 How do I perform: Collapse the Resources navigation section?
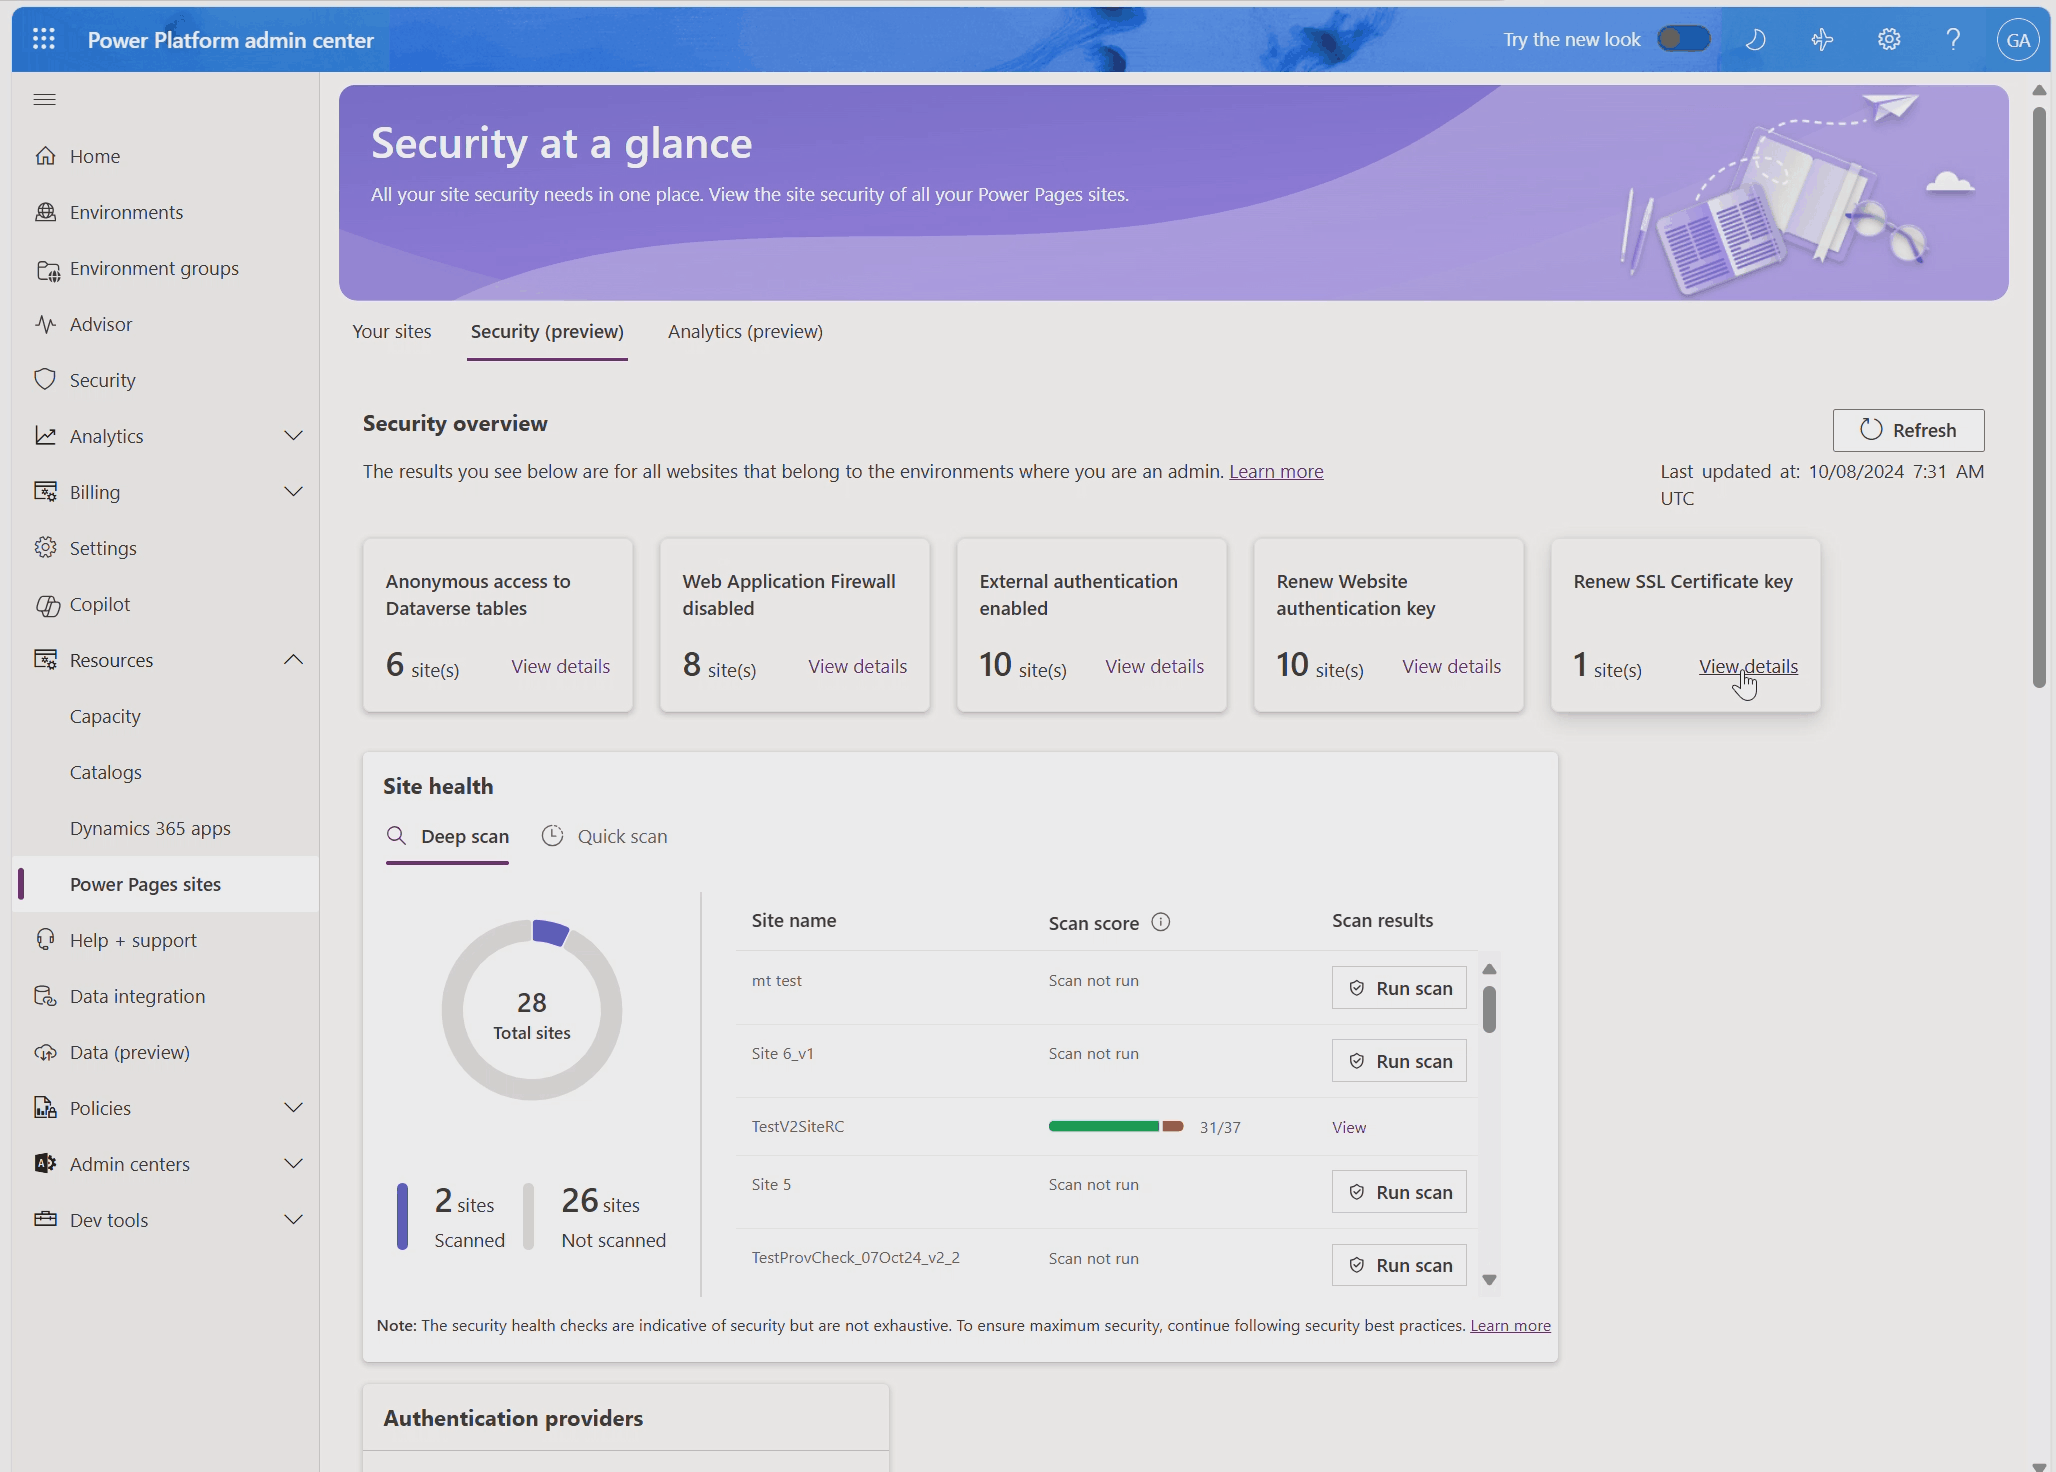pyautogui.click(x=293, y=660)
